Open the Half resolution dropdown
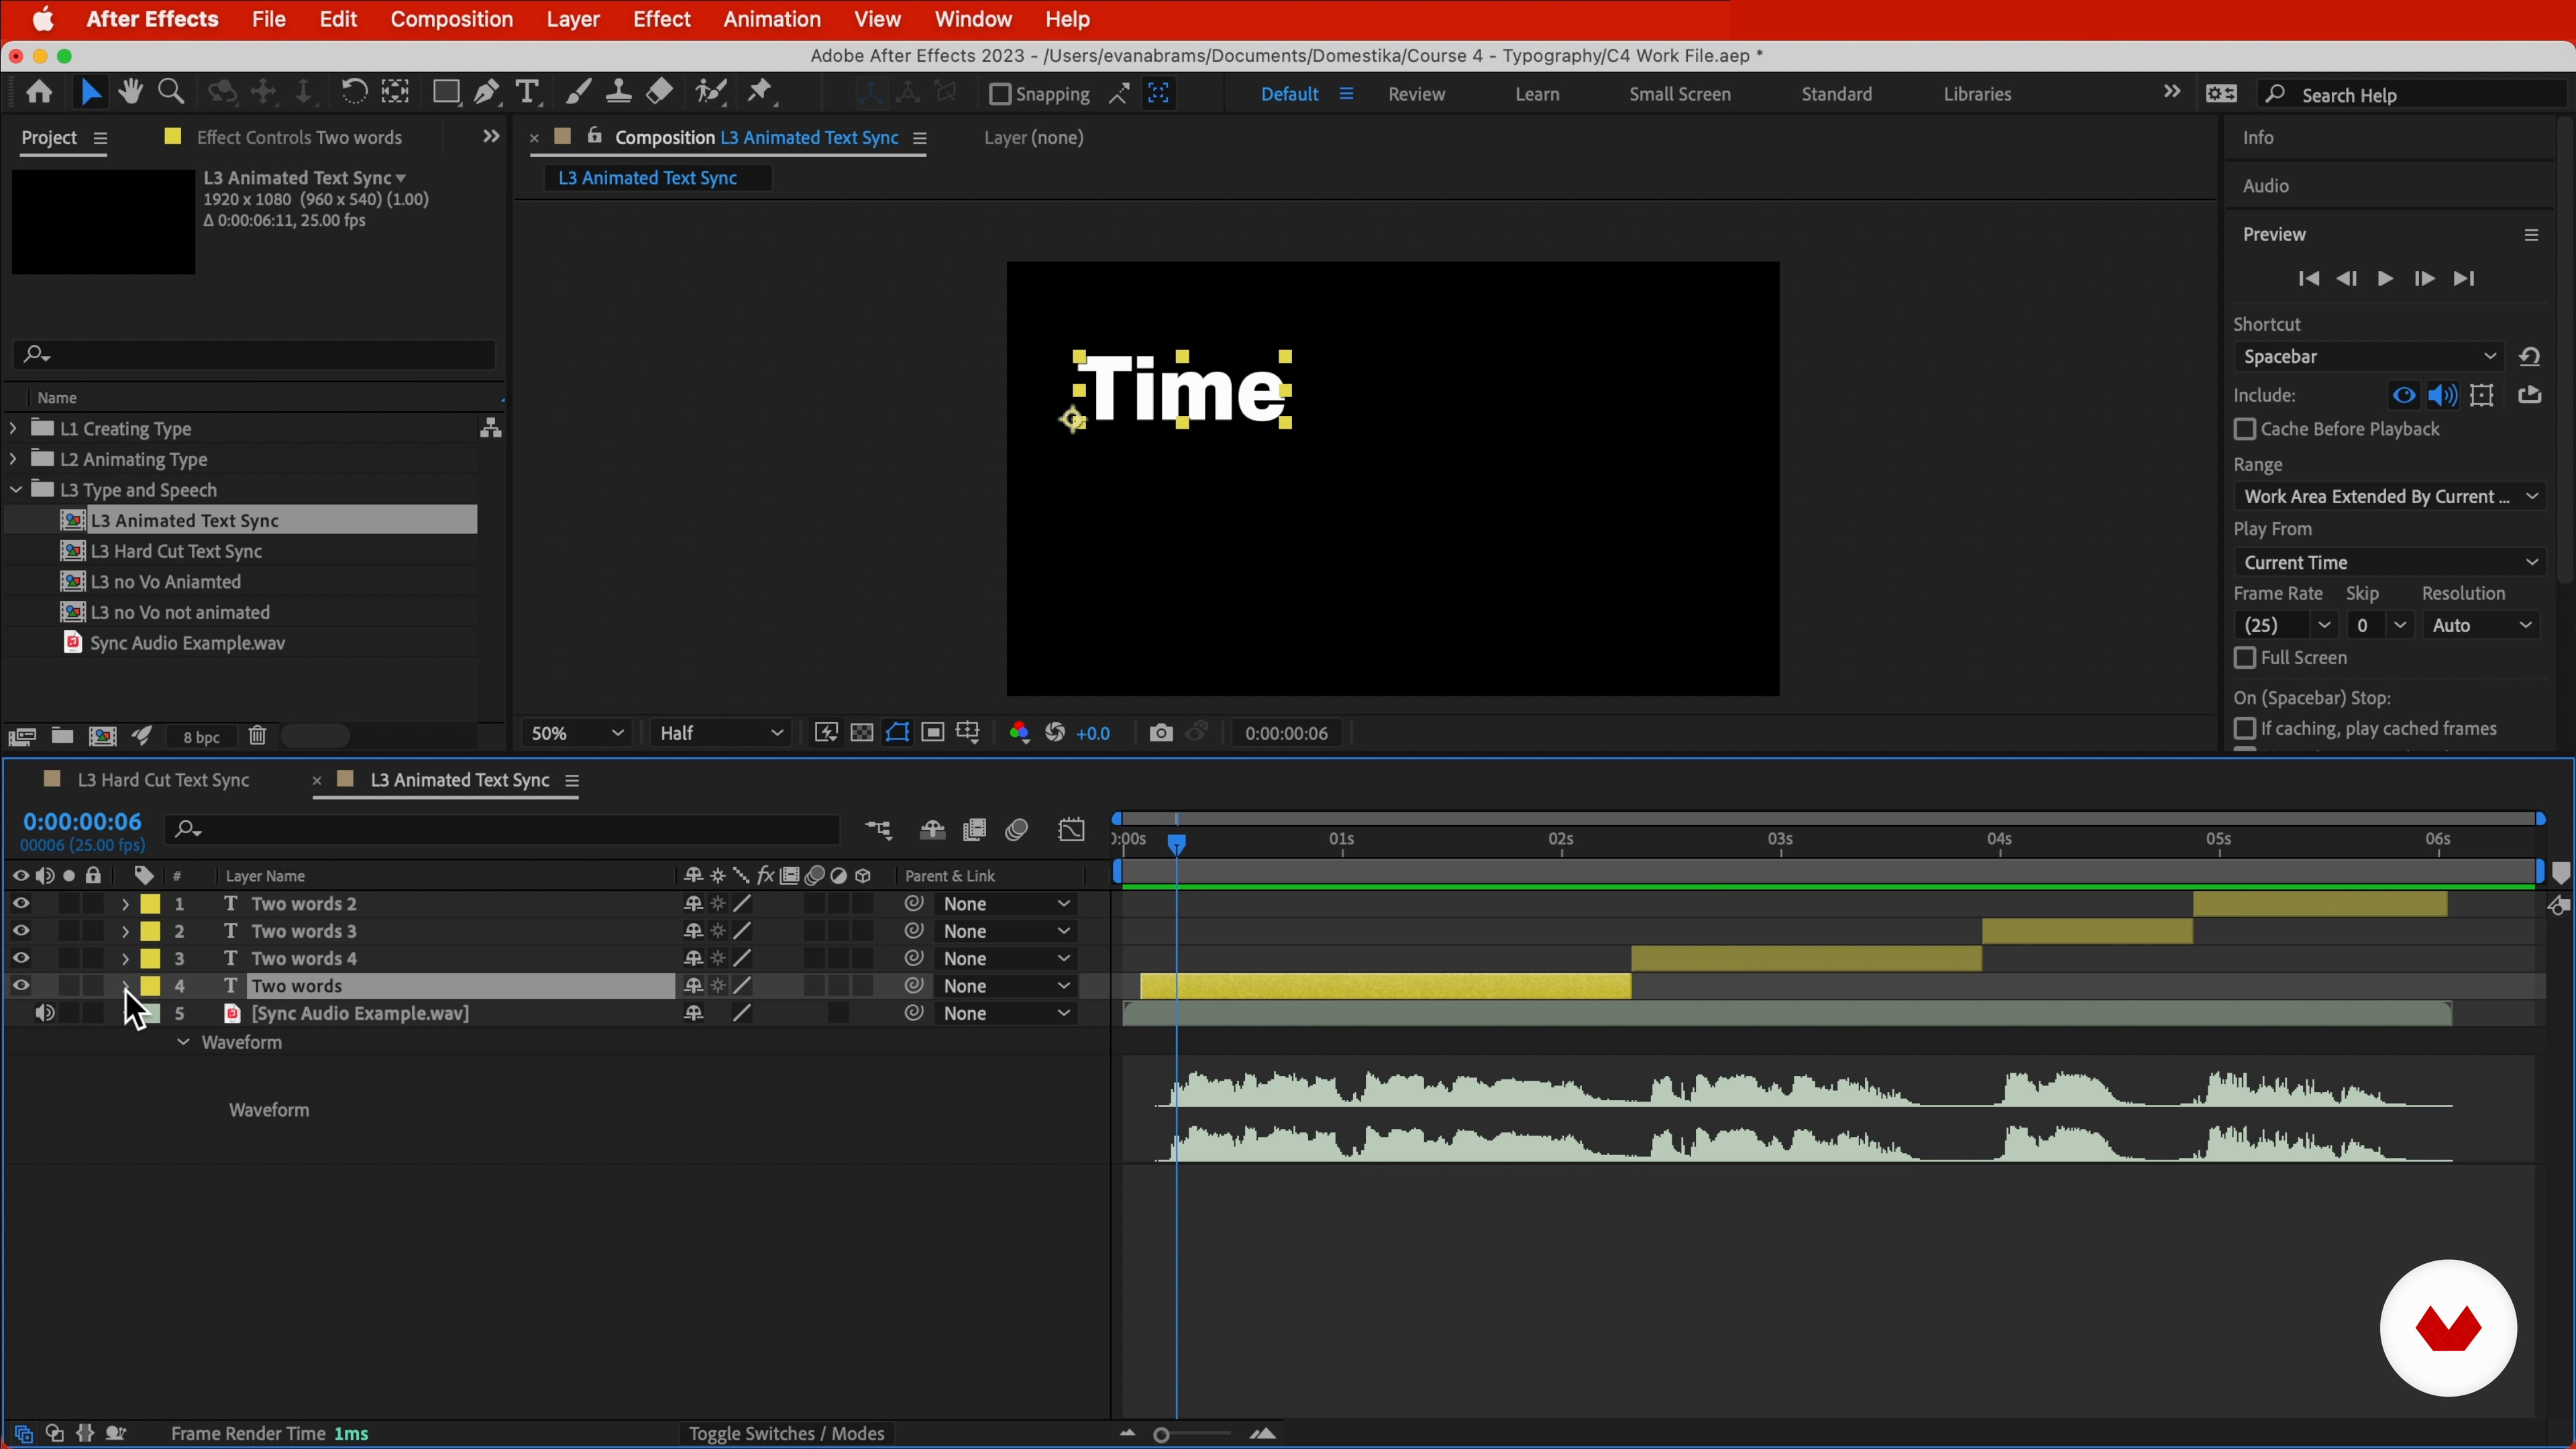 pyautogui.click(x=721, y=733)
